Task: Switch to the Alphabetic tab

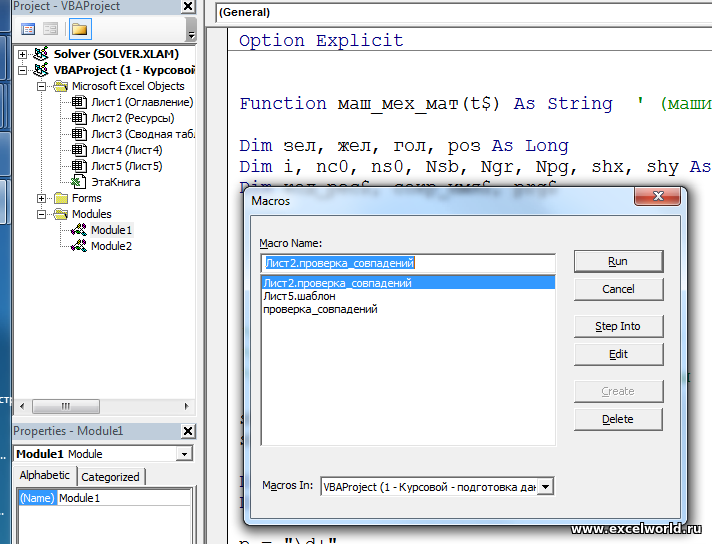Action: click(x=45, y=476)
